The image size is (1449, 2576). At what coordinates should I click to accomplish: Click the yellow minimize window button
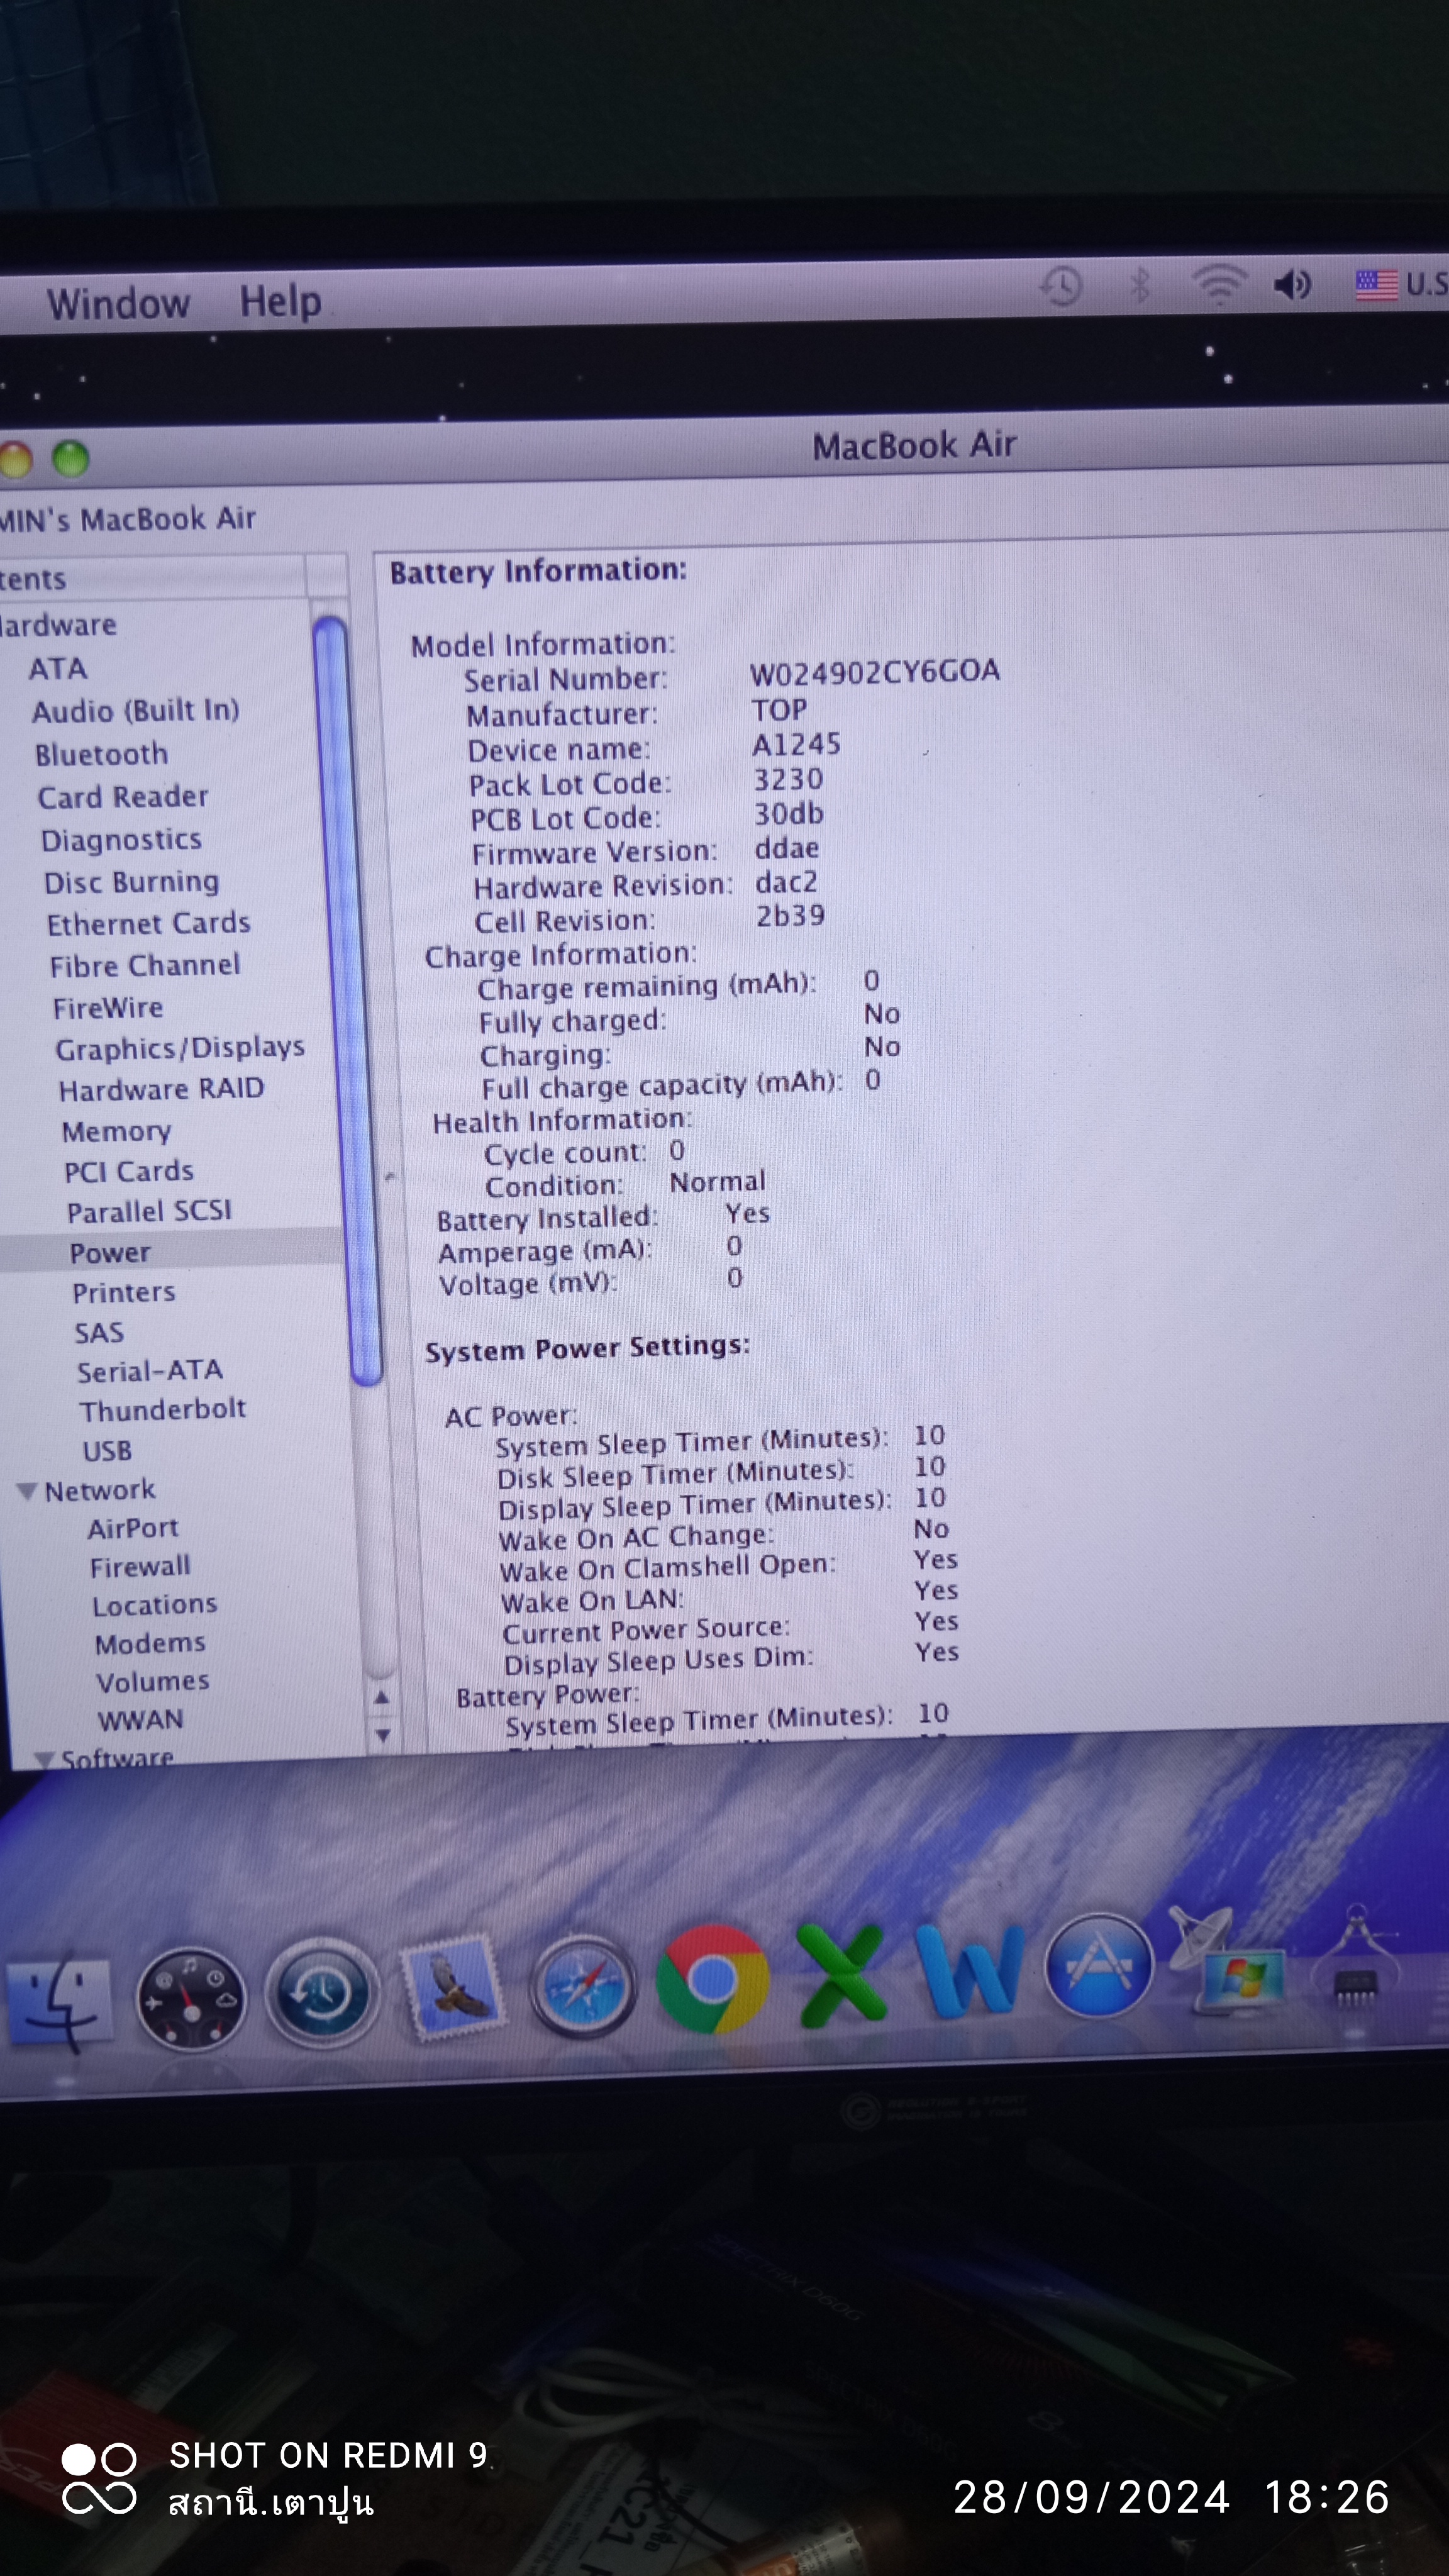click(x=15, y=460)
